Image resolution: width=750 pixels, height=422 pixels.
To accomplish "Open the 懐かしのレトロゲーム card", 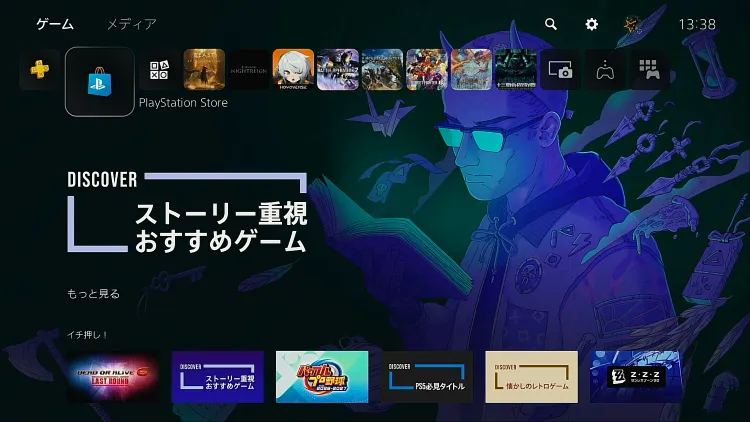I will pos(531,377).
